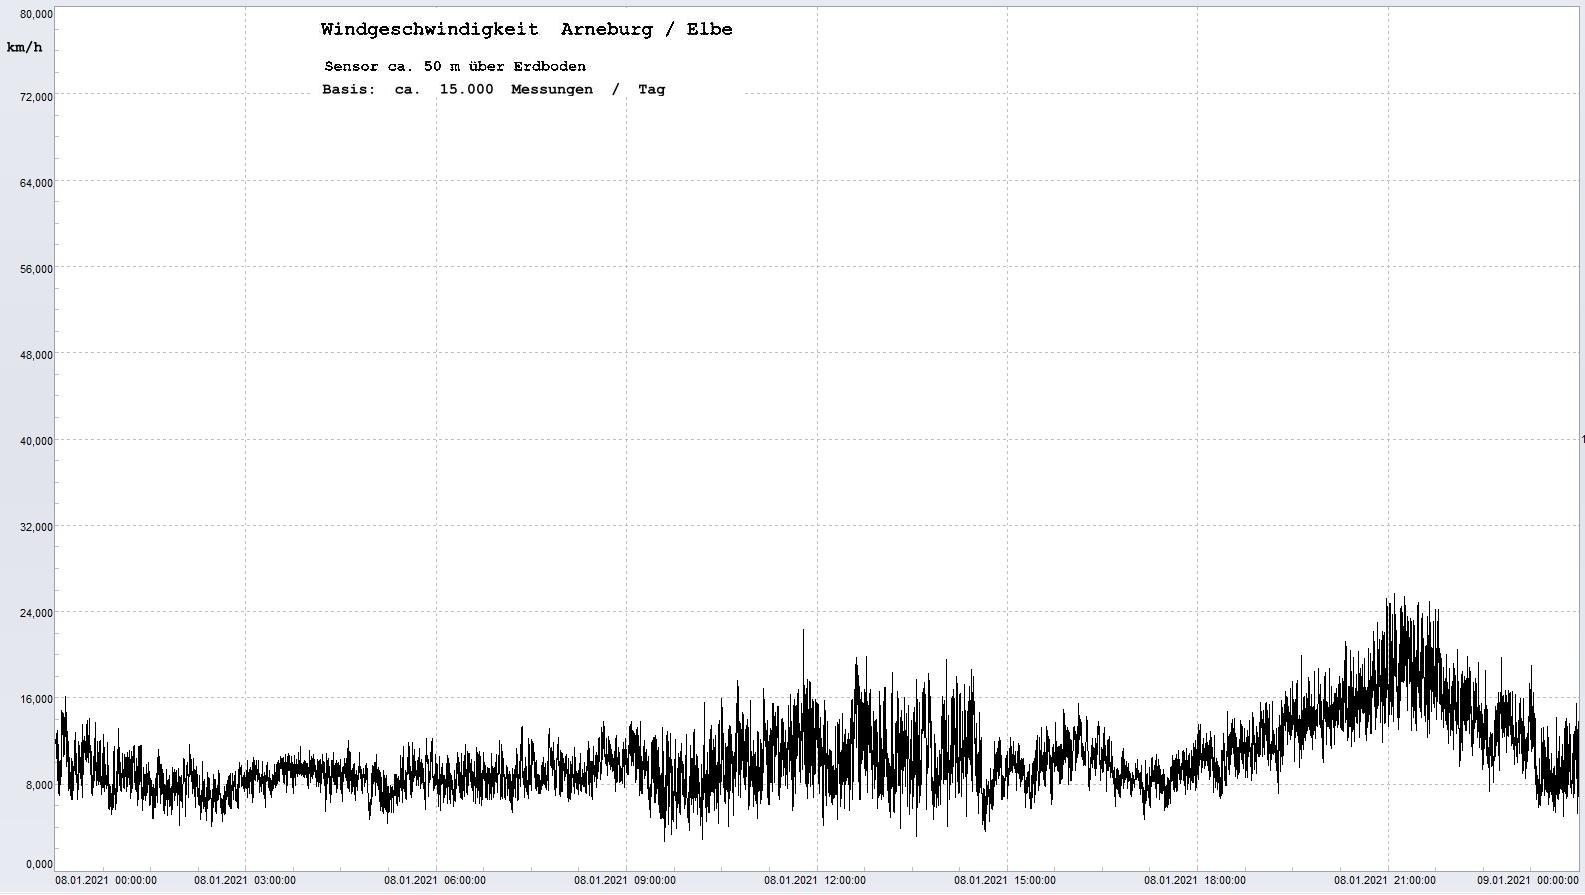Pick the 08.01.2021 21:00:00 time label
1585x895 pixels.
[x=1385, y=881]
